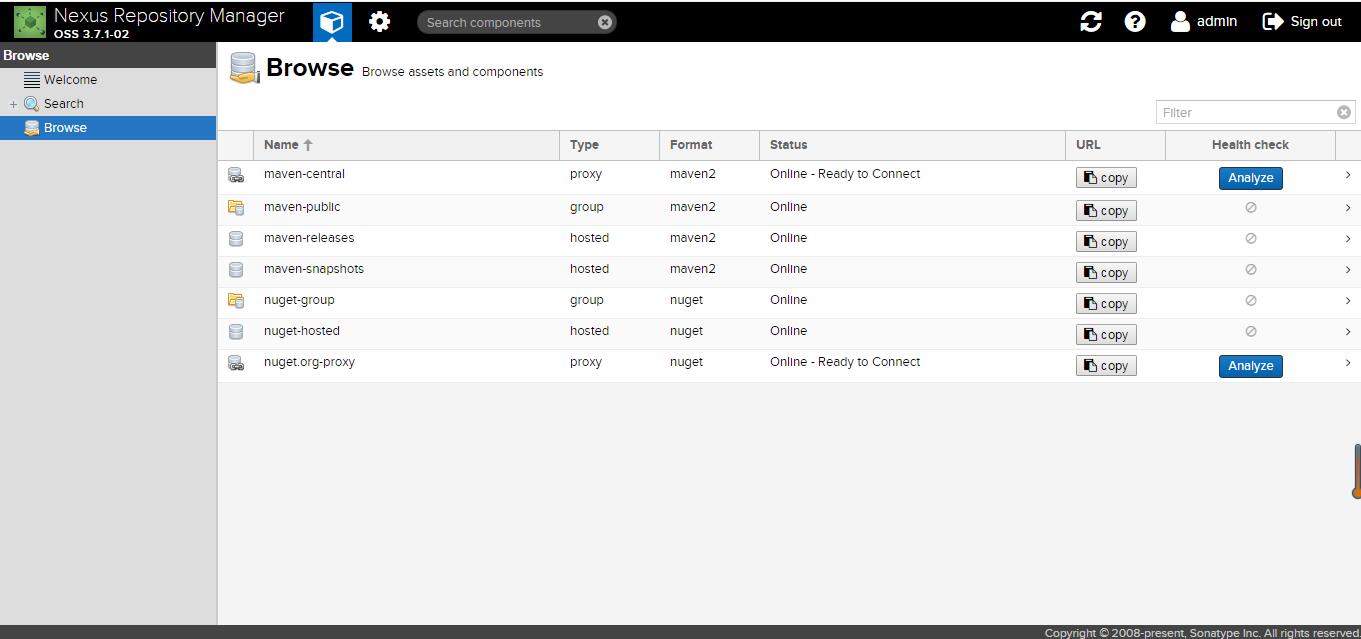Open the maven-releases repository name
The height and width of the screenshot is (639, 1361).
[x=309, y=238]
